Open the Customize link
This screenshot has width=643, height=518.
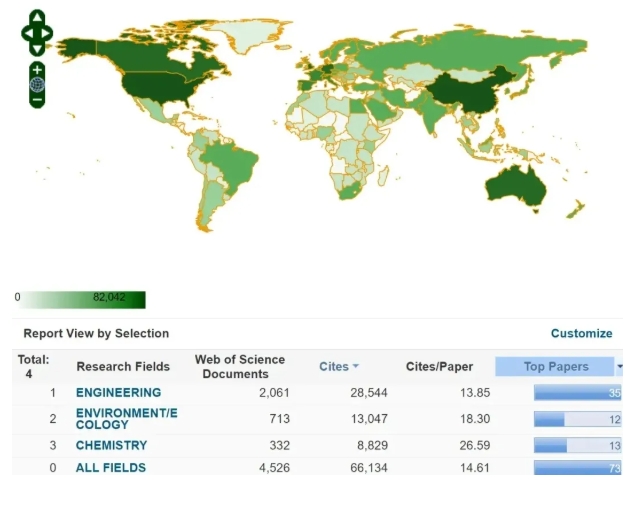581,333
